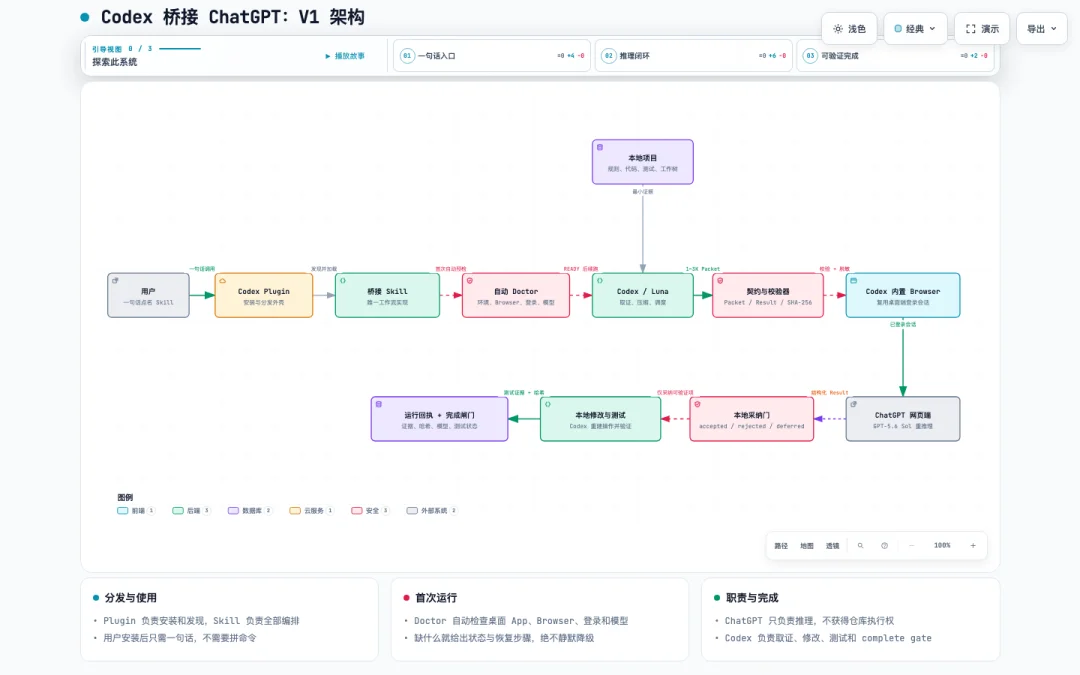Click the 已登录会话 edge label
The image size is (1080, 675).
[x=903, y=324]
